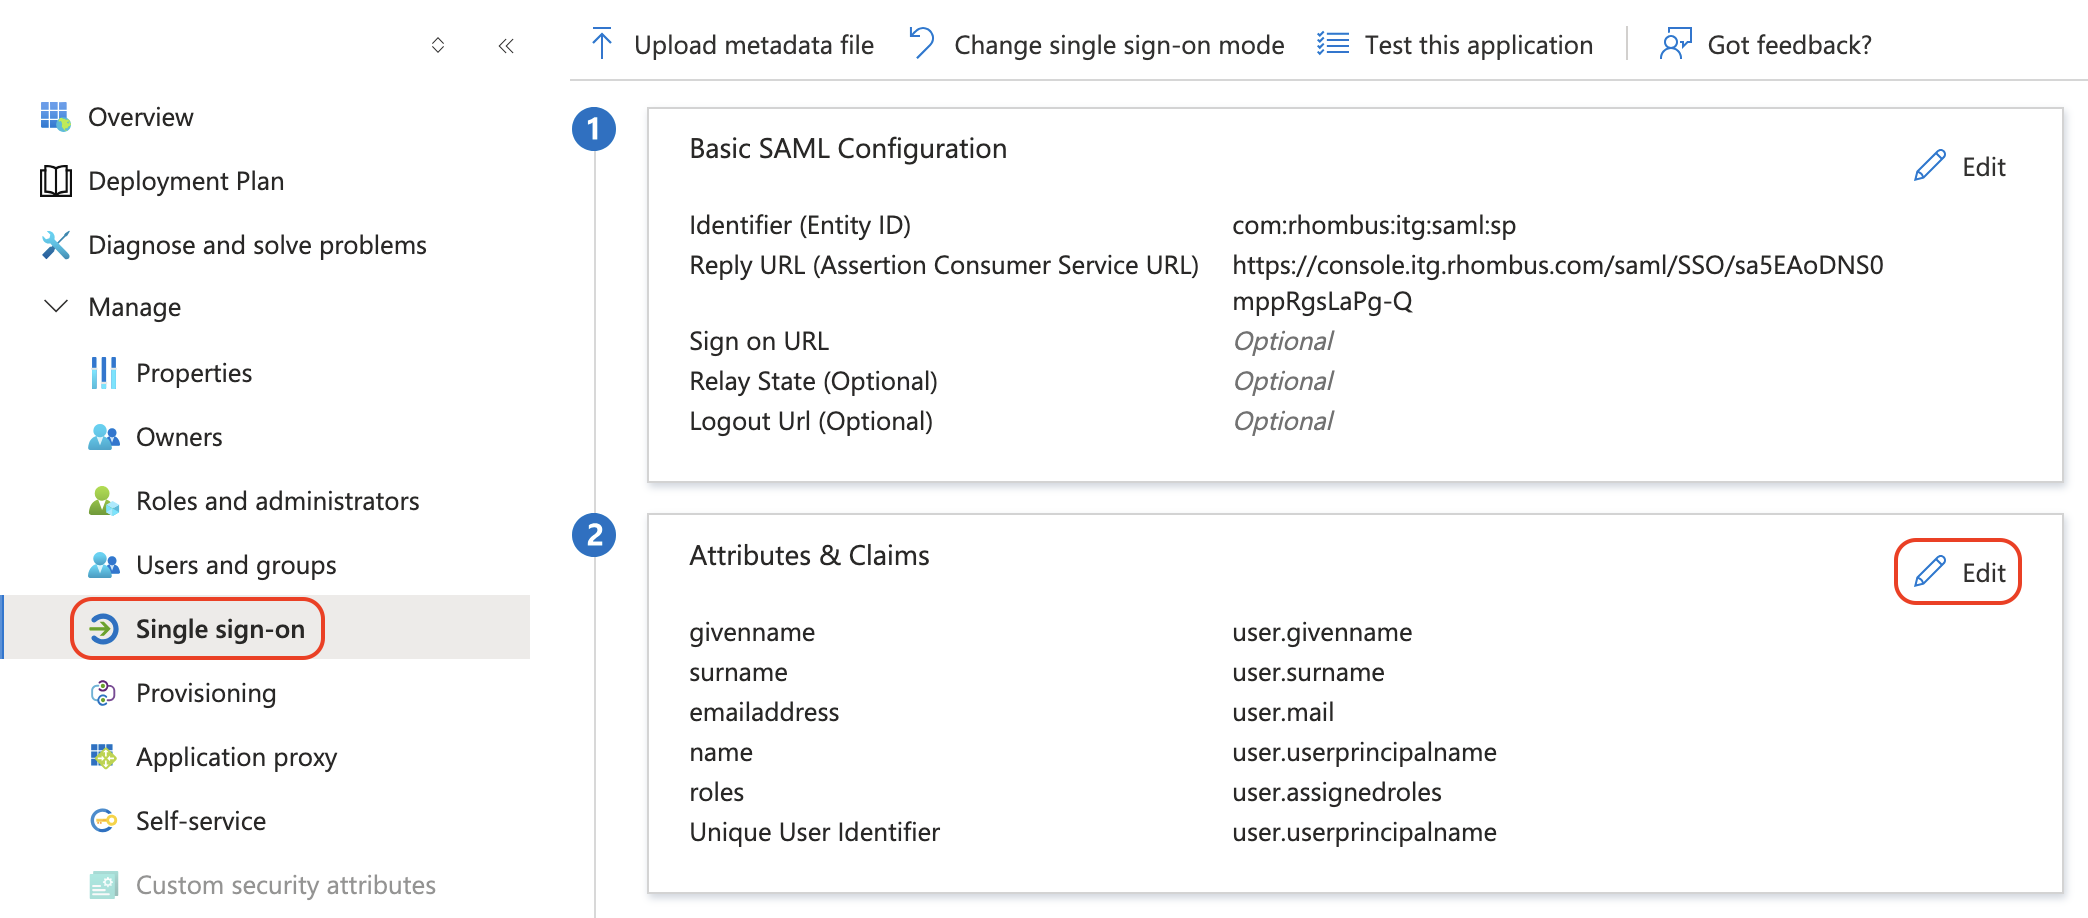The width and height of the screenshot is (2088, 918).
Task: Open Custom security attributes
Action: coord(286,885)
